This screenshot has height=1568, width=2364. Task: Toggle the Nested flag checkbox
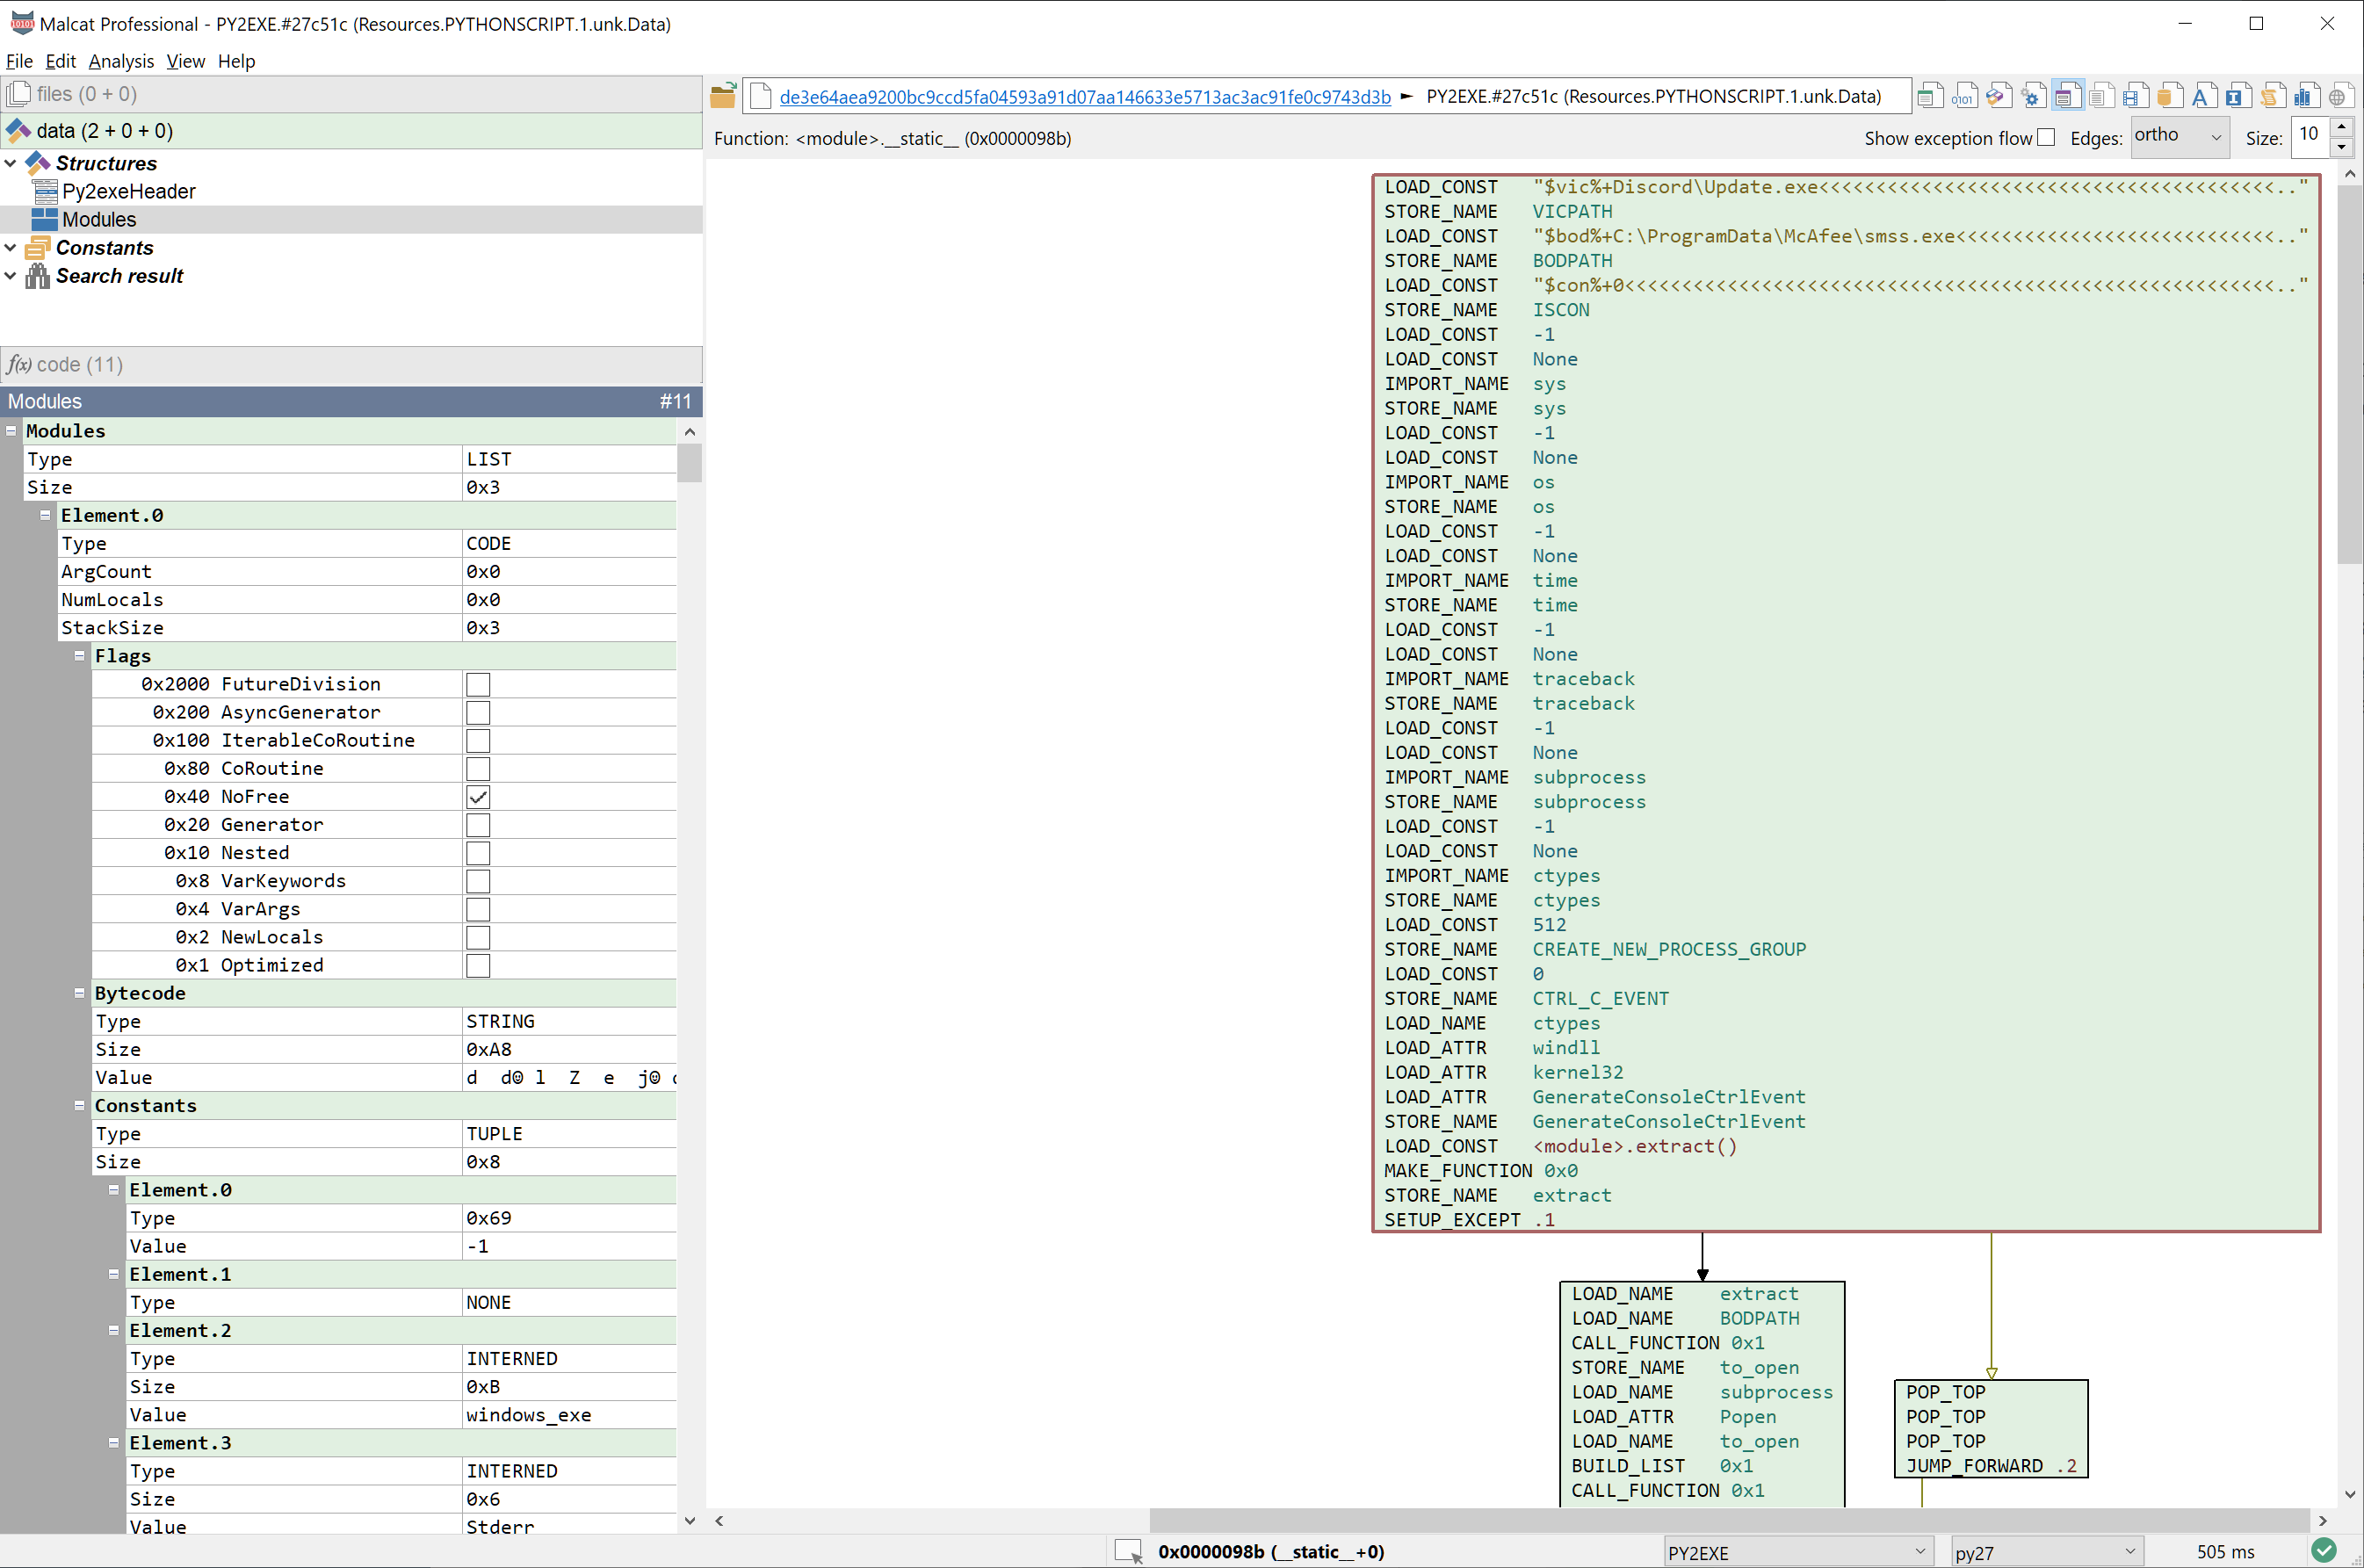point(478,853)
